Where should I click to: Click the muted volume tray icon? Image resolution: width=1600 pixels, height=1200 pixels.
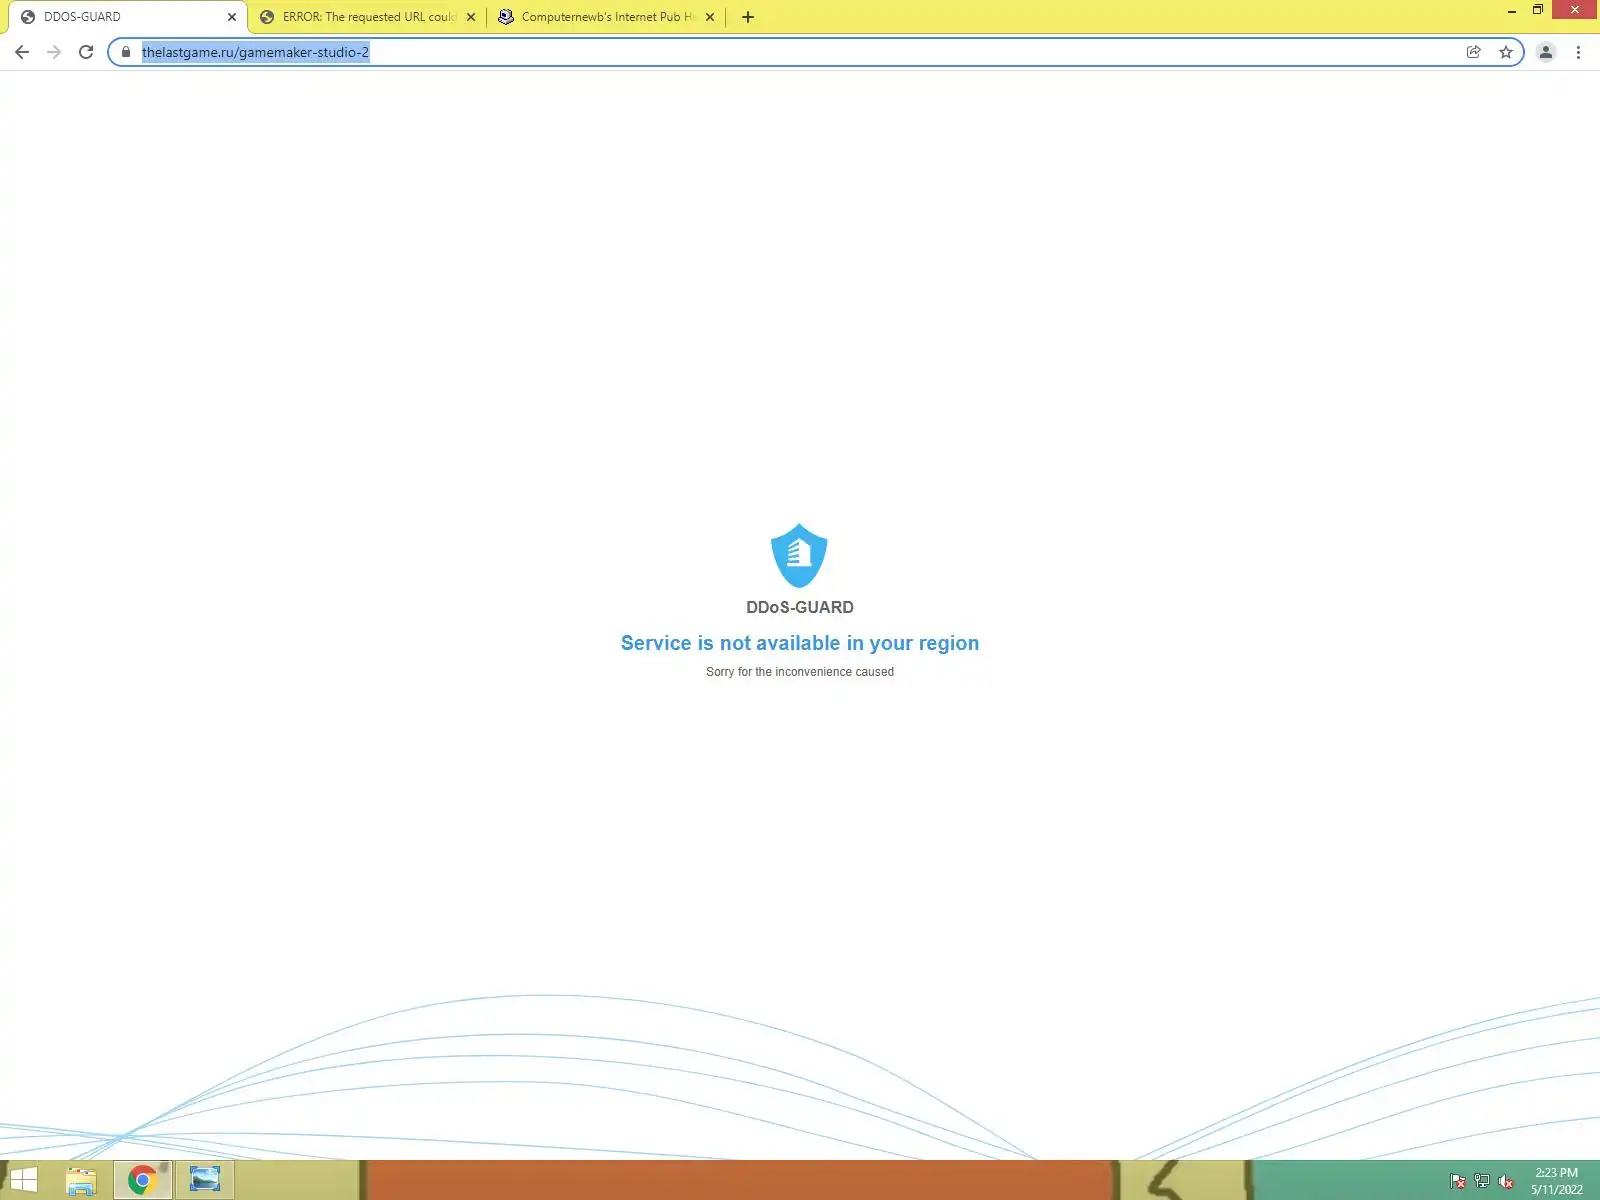click(1506, 1181)
